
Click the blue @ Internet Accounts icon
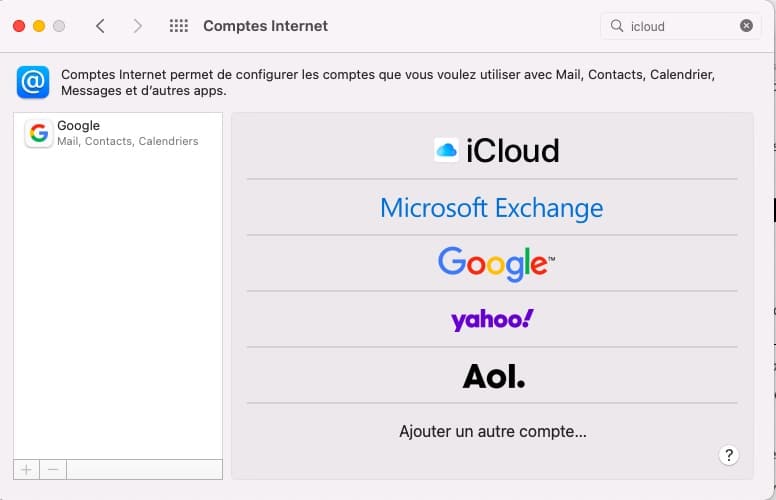click(33, 82)
